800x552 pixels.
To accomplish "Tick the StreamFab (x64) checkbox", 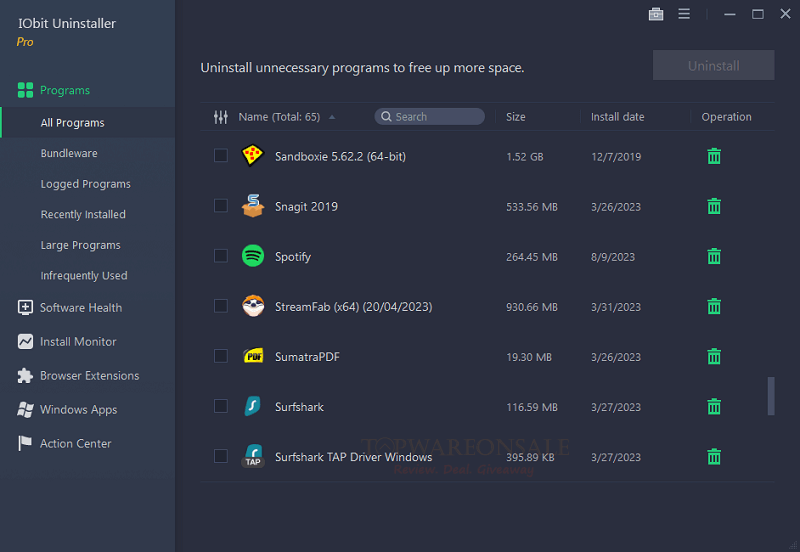I will pos(221,306).
